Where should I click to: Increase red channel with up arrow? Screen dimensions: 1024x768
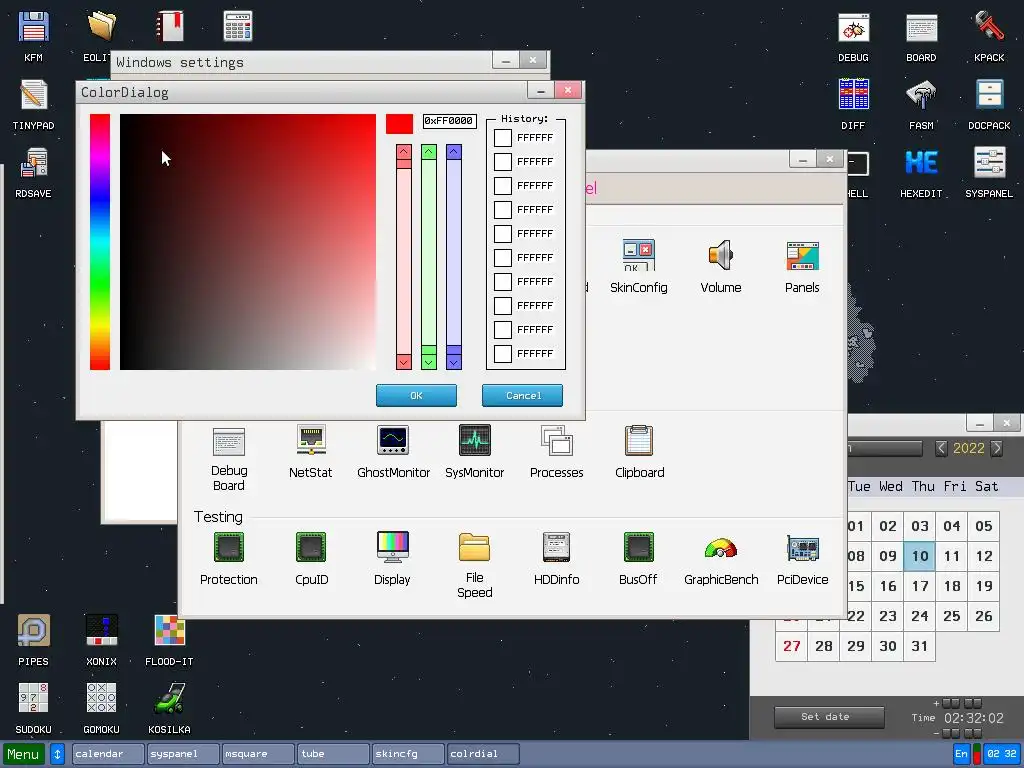(404, 152)
